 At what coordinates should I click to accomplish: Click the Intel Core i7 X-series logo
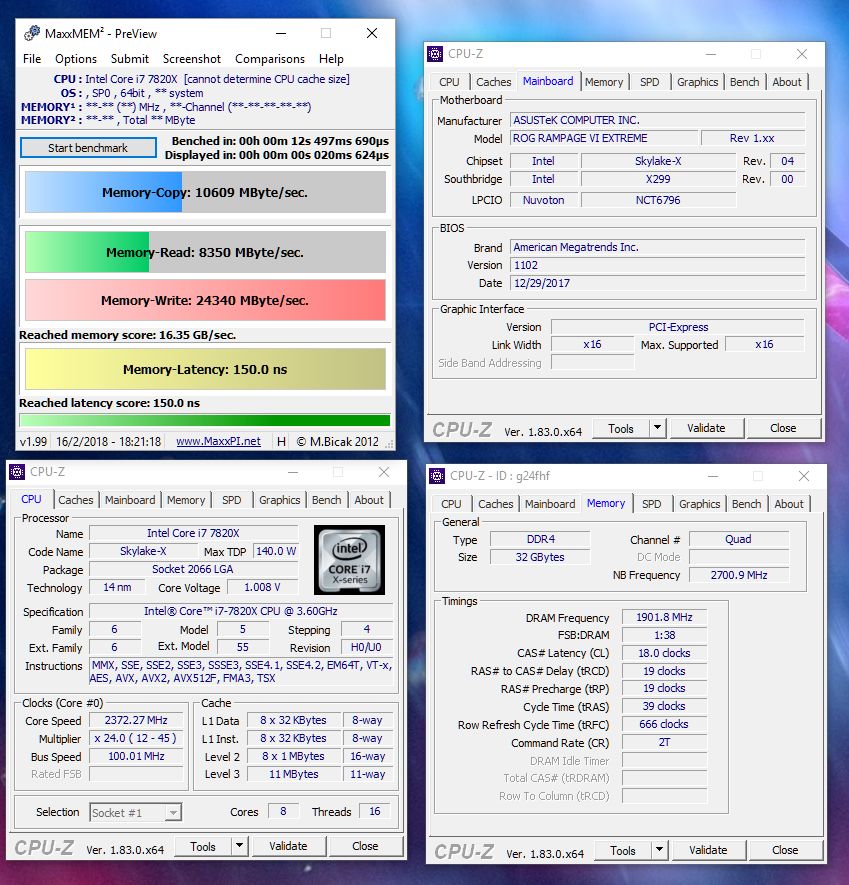coord(349,560)
